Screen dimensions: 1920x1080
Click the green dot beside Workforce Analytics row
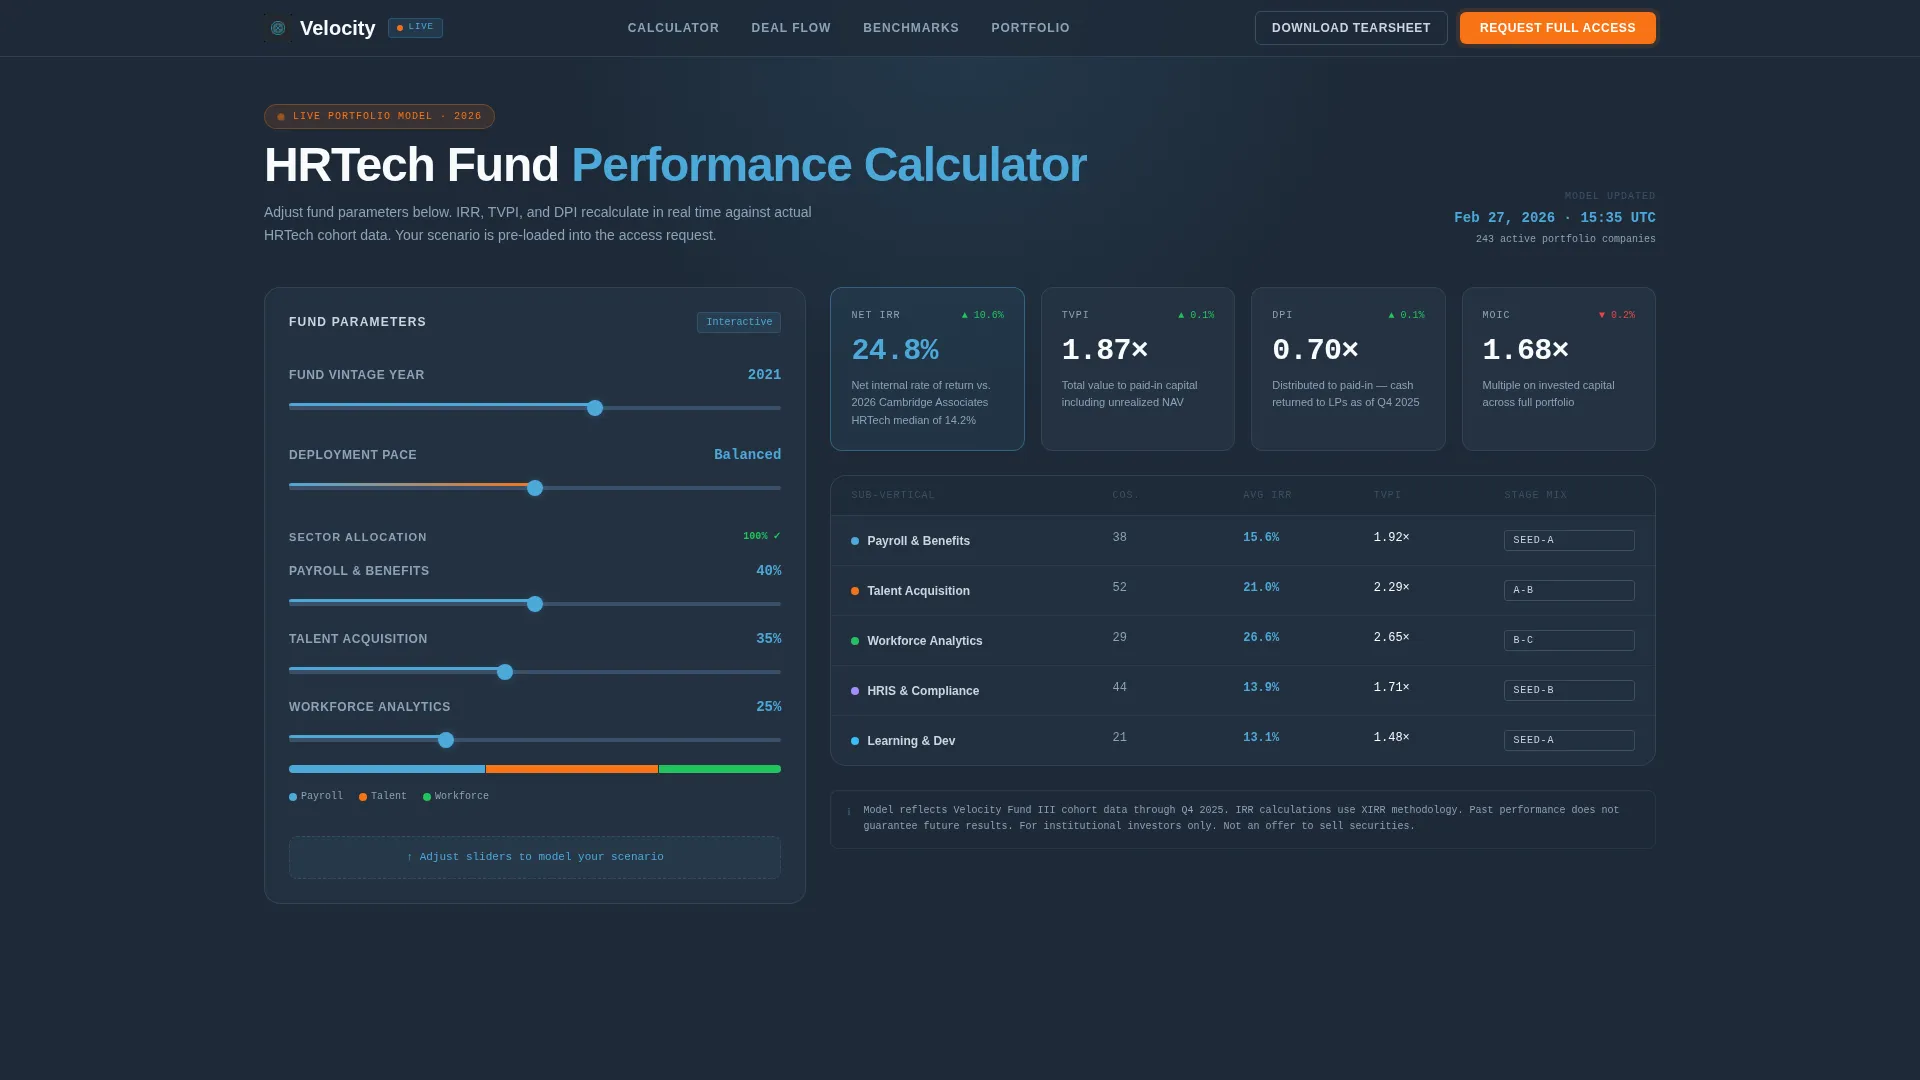pyautogui.click(x=855, y=641)
